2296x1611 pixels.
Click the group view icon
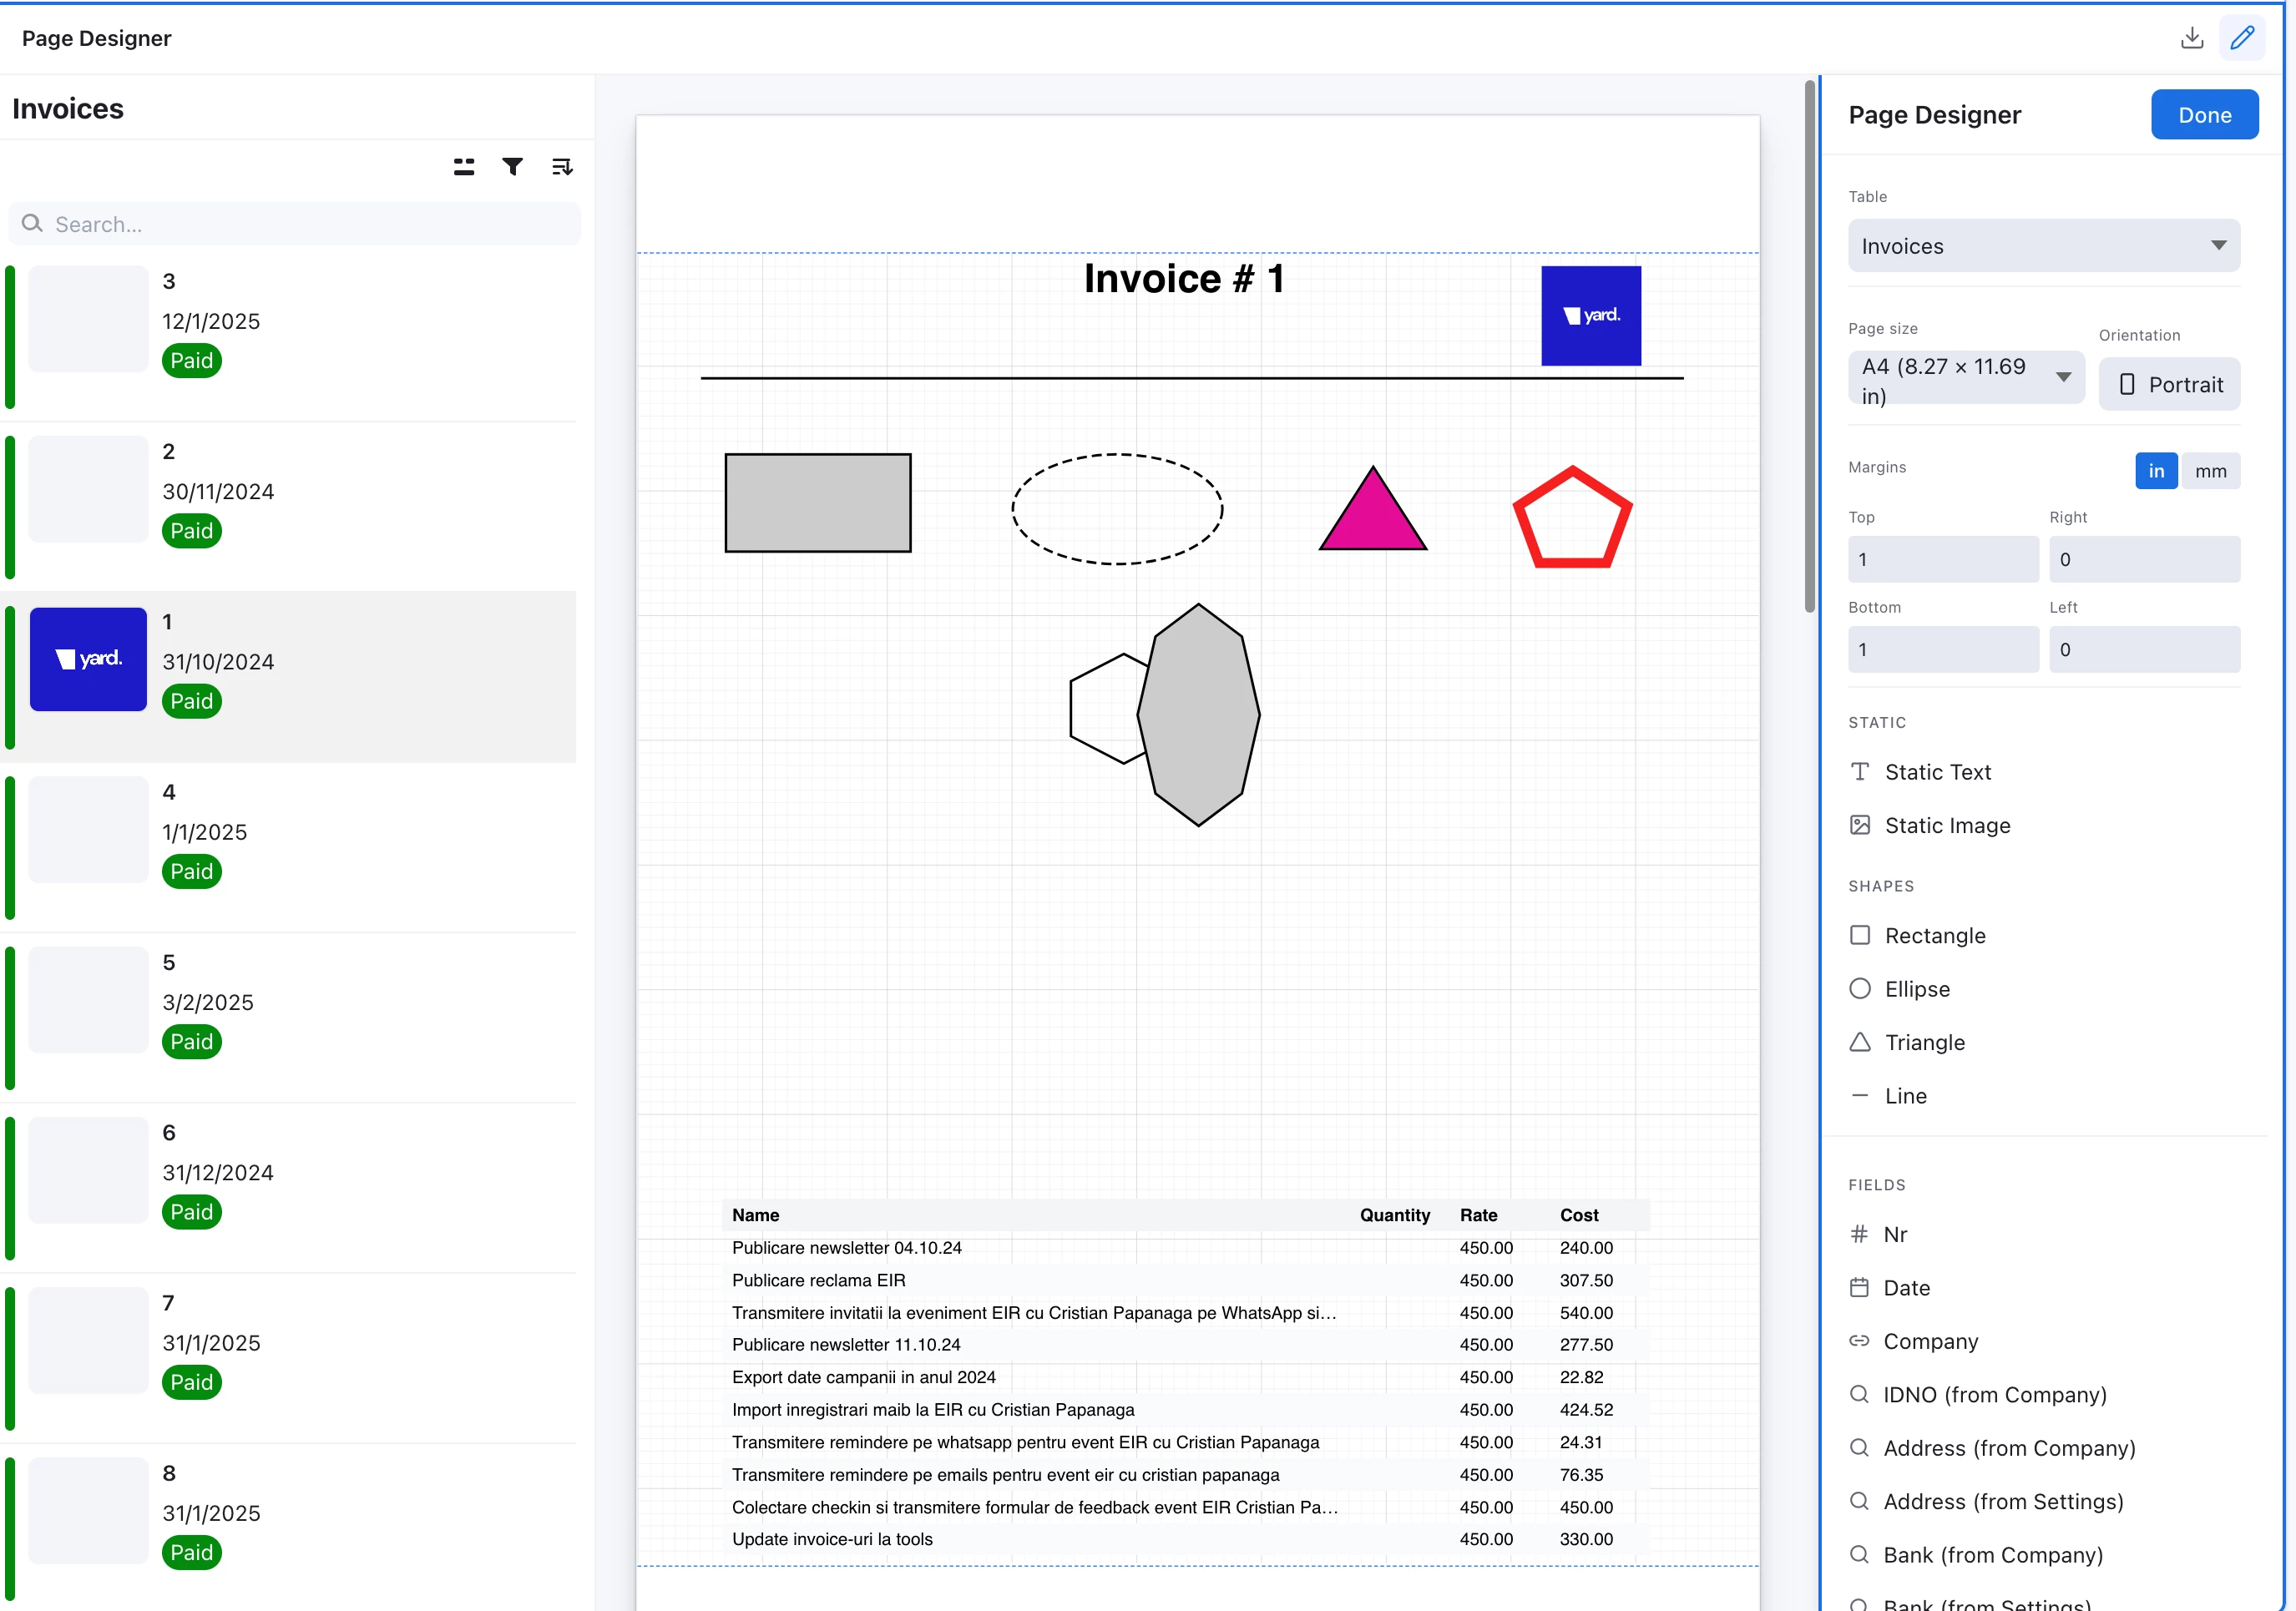[464, 167]
